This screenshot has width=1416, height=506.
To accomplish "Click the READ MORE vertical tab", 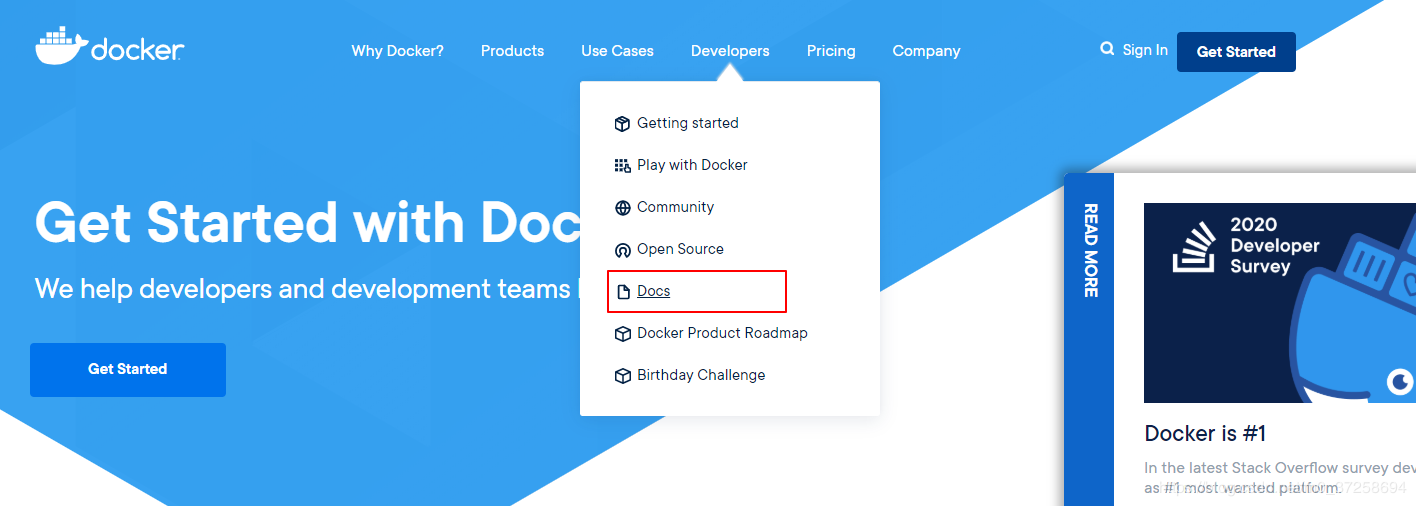I will pyautogui.click(x=1090, y=340).
